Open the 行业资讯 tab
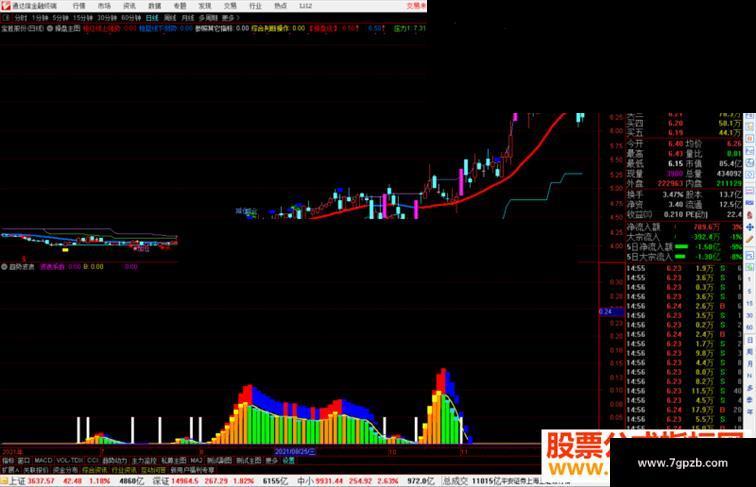Image resolution: width=756 pixels, height=487 pixels. pyautogui.click(x=124, y=470)
